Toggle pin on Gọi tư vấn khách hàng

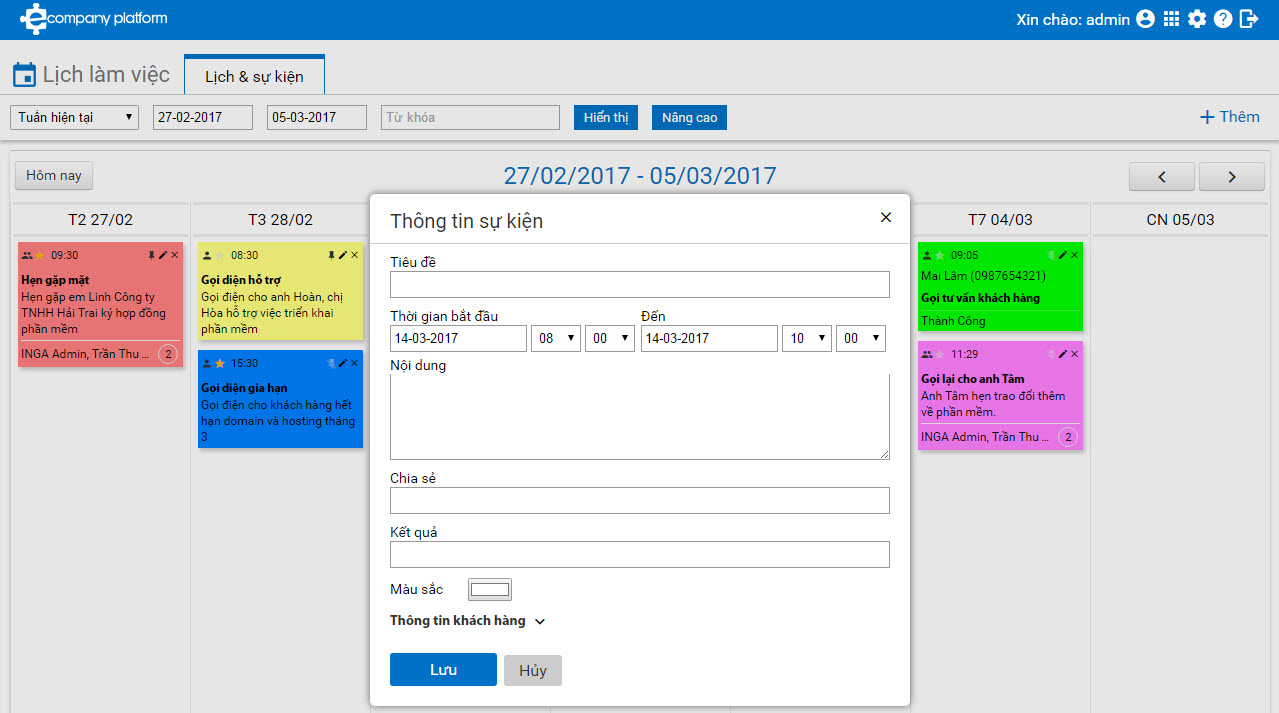pos(1051,255)
